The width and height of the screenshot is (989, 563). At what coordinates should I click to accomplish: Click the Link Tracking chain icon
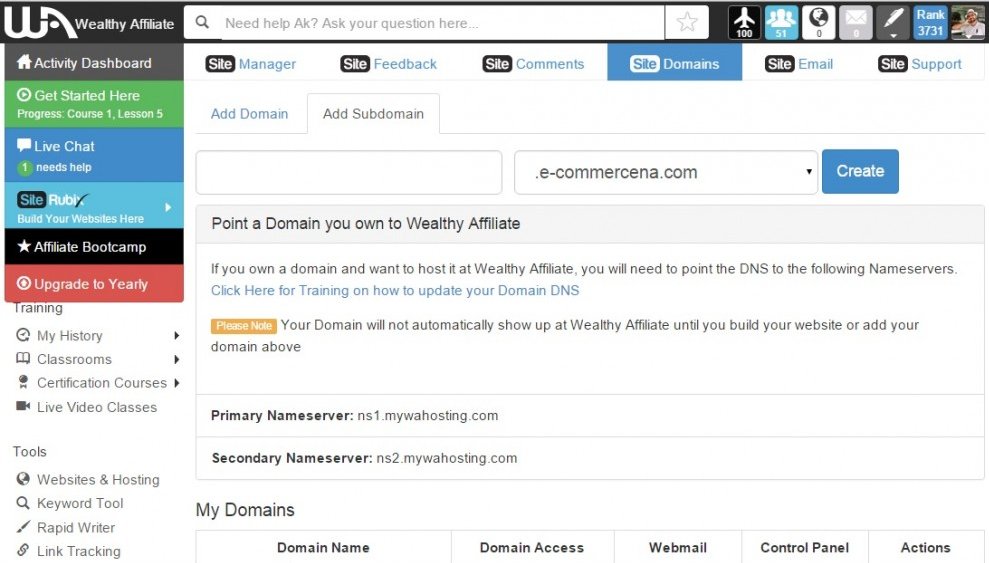click(x=23, y=550)
